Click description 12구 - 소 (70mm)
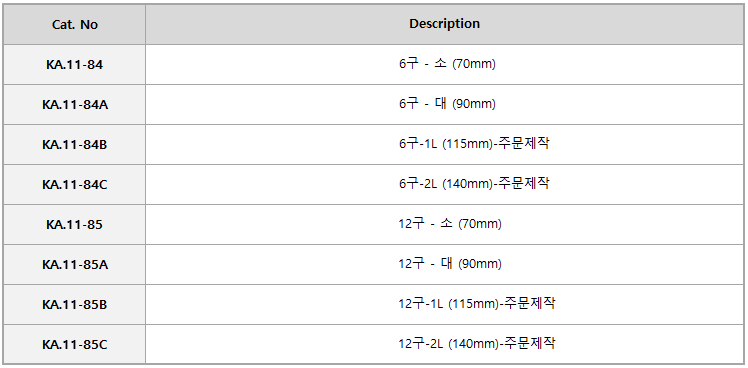This screenshot has width=748, height=368. click(x=450, y=223)
